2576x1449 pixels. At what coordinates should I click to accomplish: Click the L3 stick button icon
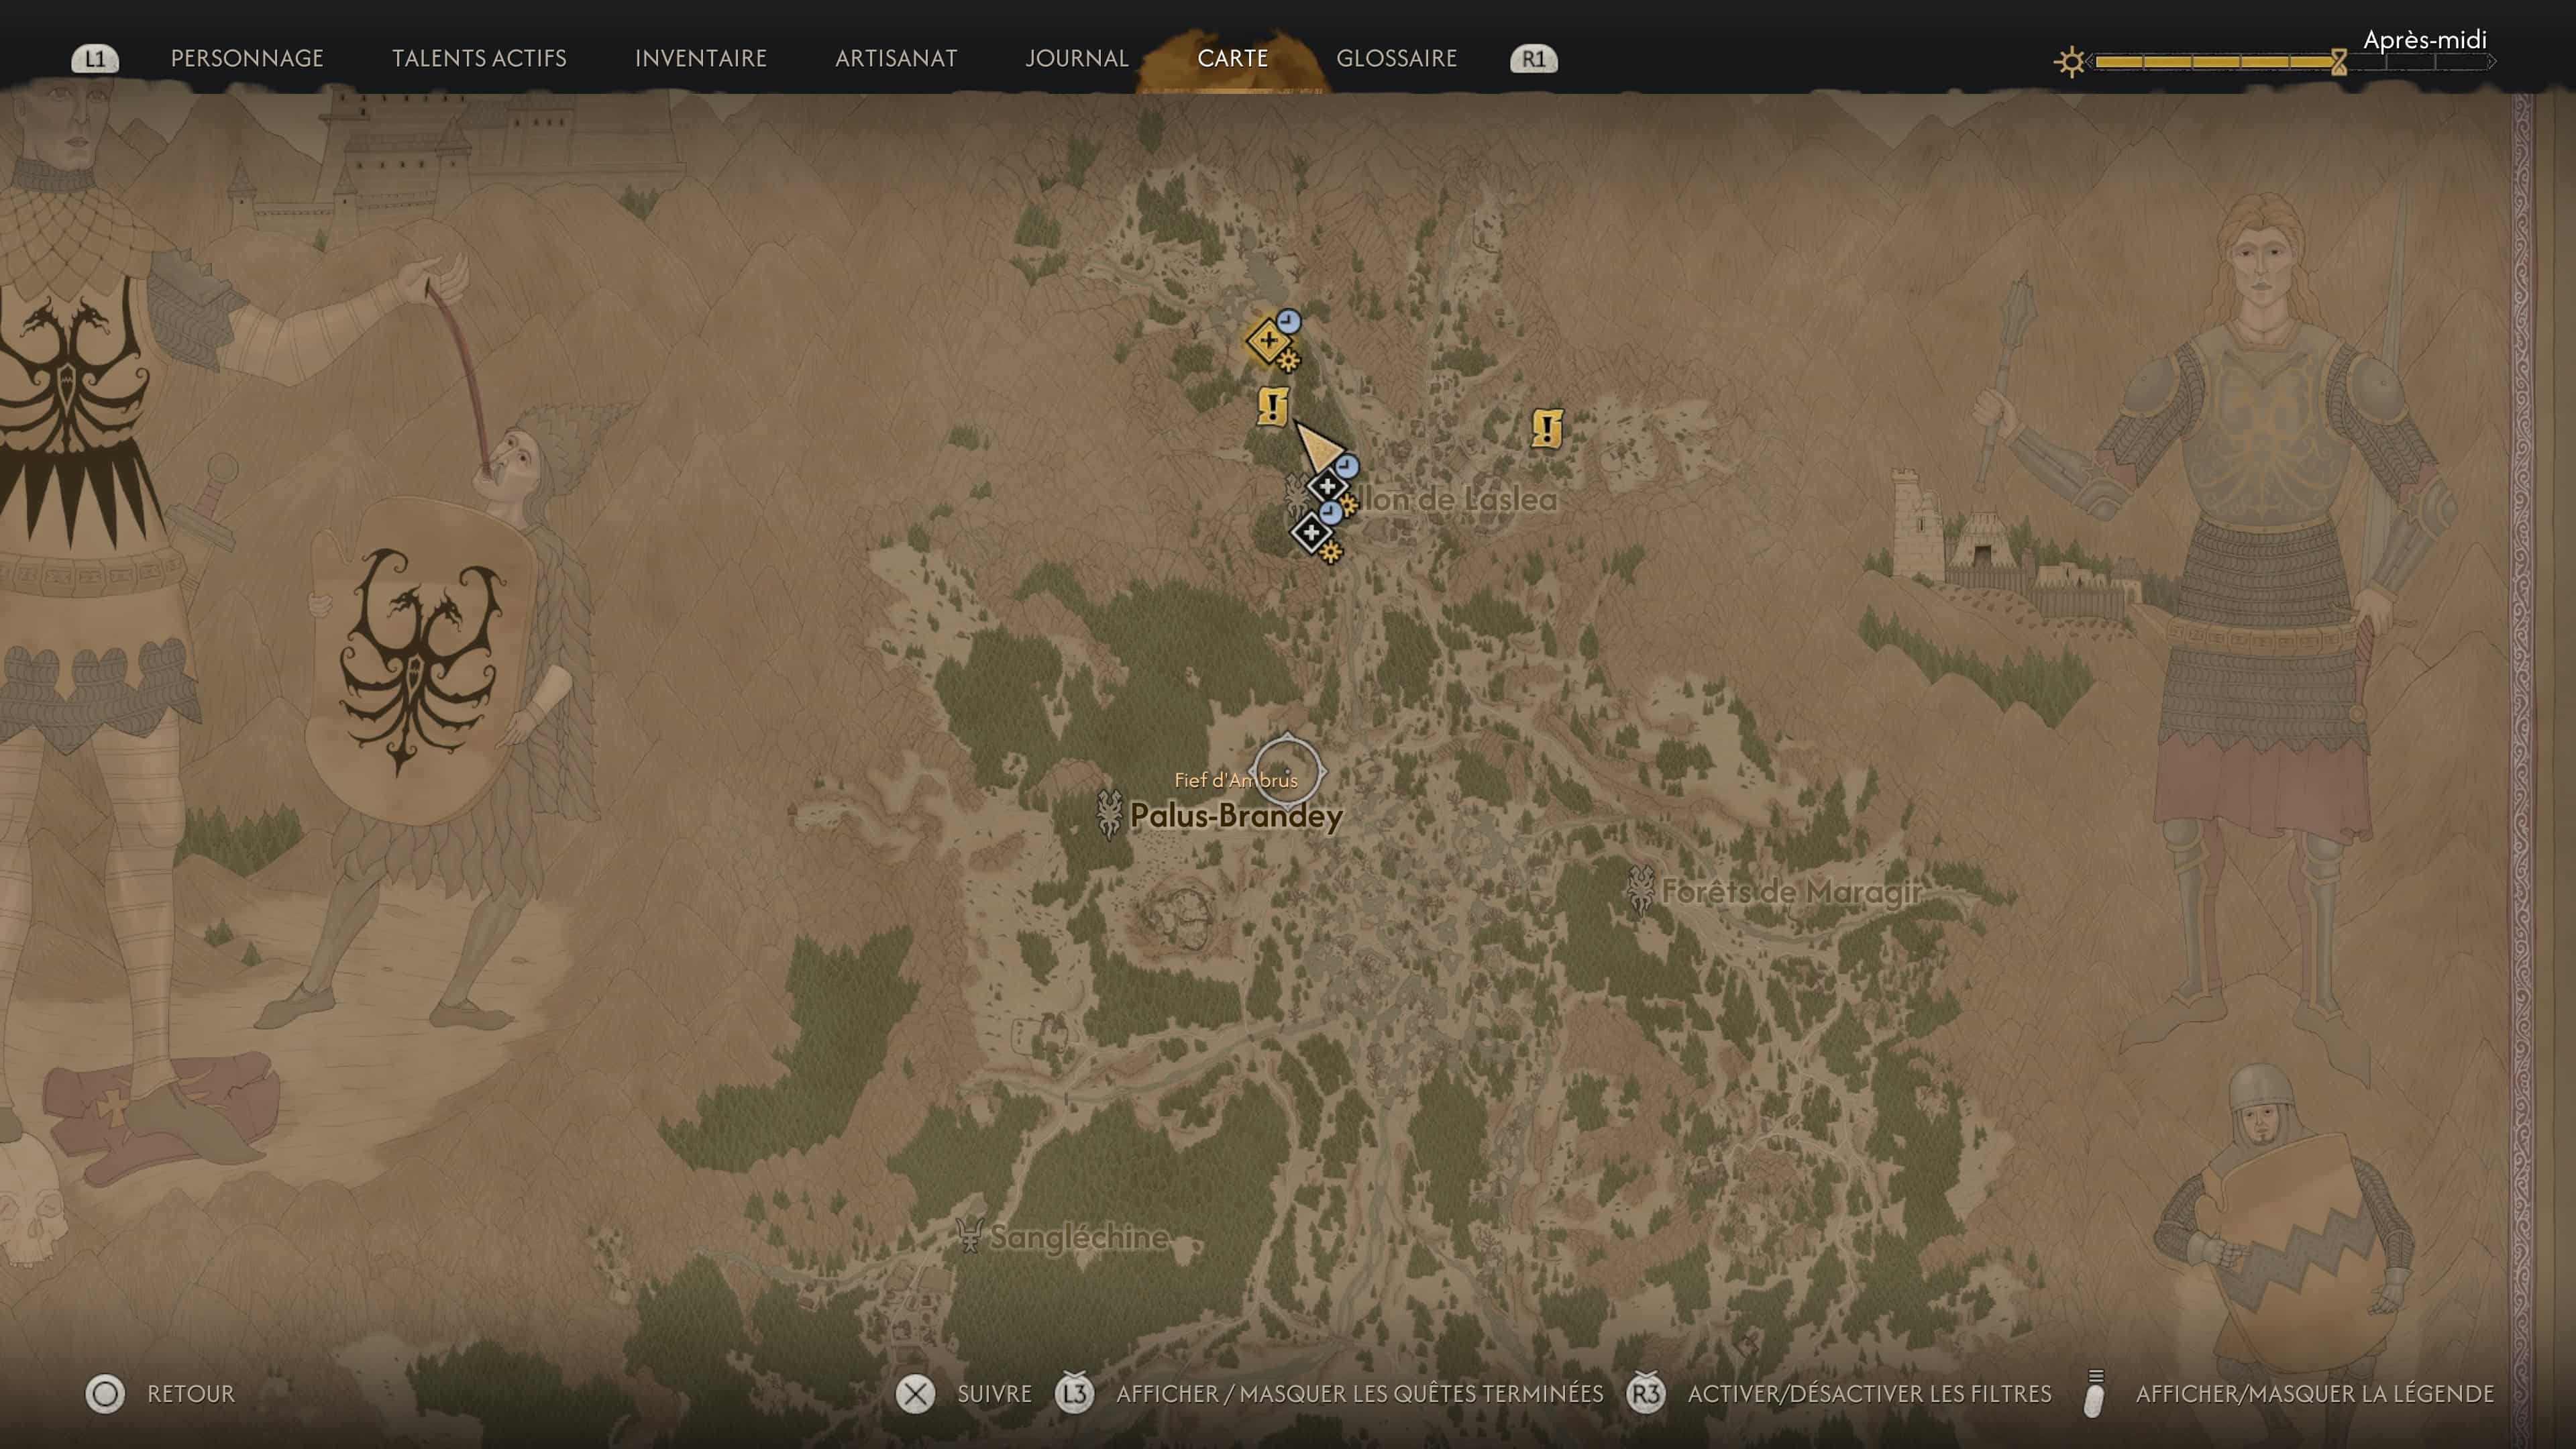click(1075, 1393)
